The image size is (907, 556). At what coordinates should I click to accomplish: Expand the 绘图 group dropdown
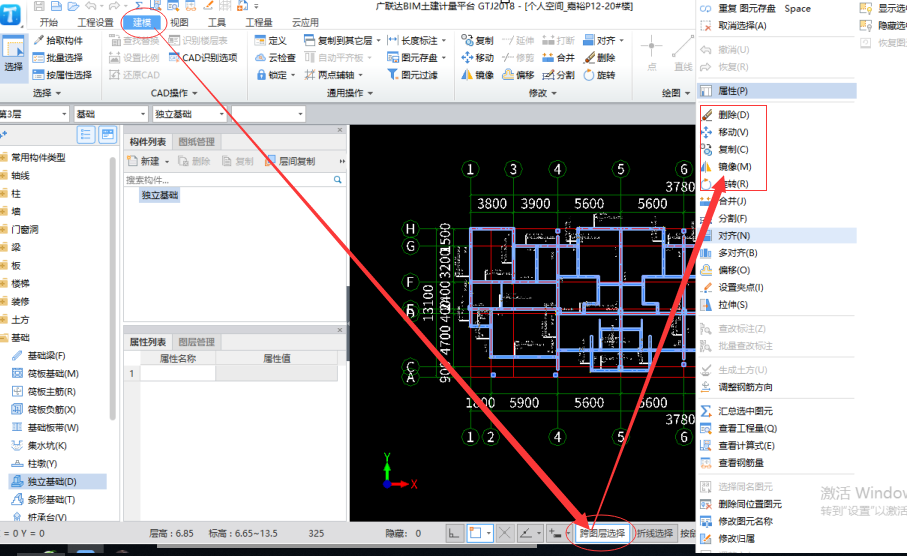click(676, 93)
